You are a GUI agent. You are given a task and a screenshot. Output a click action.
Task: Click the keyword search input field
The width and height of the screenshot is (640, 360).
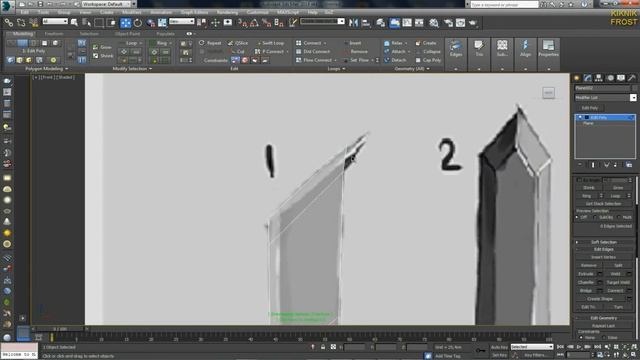tap(504, 4)
